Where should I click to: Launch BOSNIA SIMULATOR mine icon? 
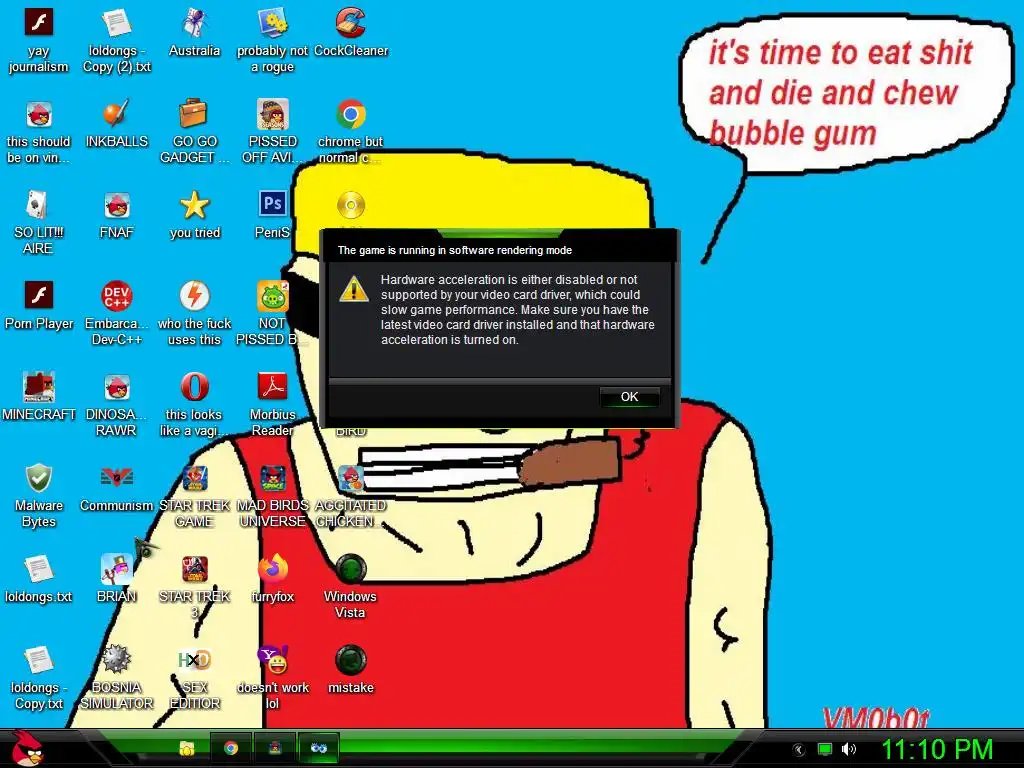tap(117, 660)
